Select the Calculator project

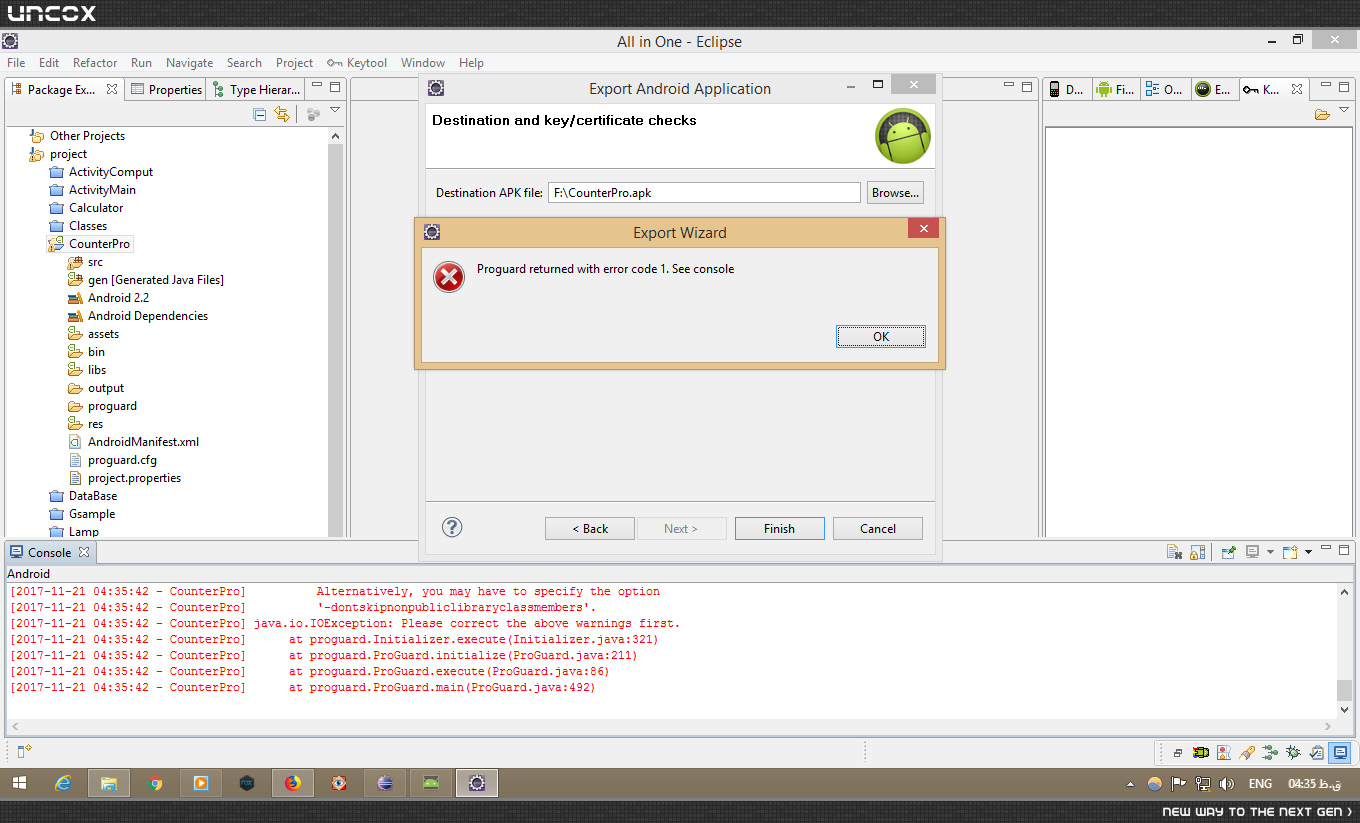tap(96, 208)
